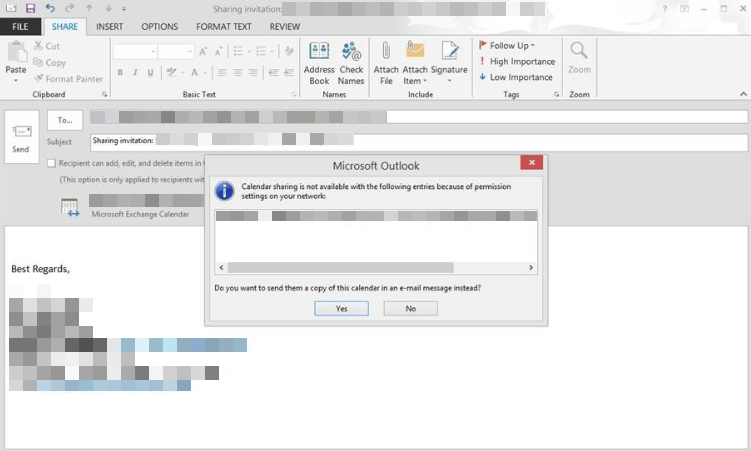Viewport: 751px width, 451px height.
Task: Open the Attach Item dropdown
Action: pos(415,63)
